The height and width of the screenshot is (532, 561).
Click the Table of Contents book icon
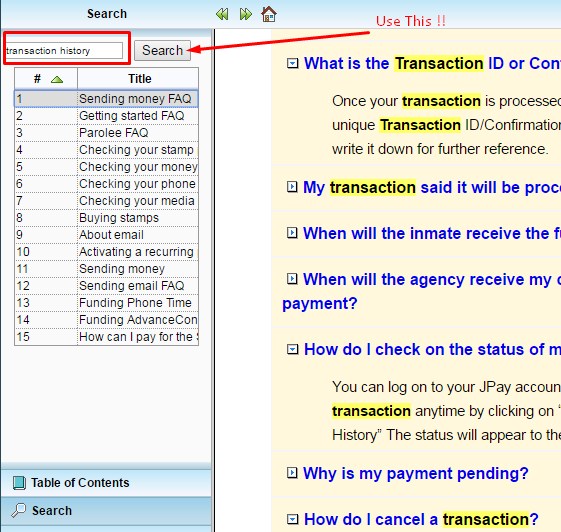[19, 483]
